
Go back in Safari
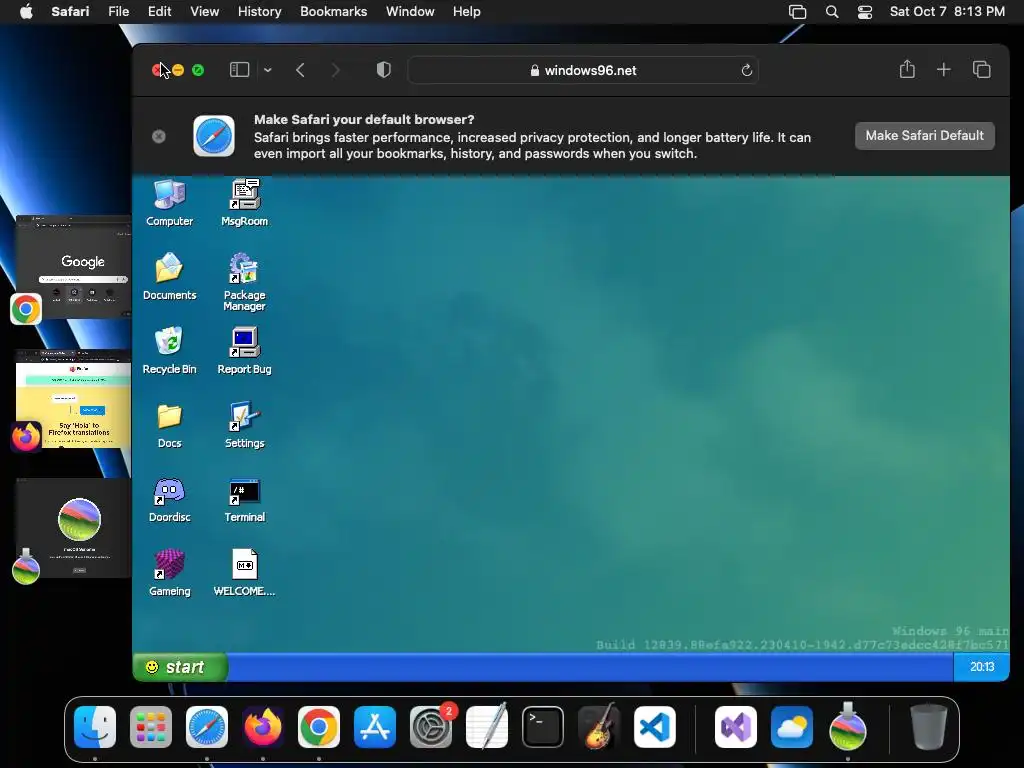(300, 70)
